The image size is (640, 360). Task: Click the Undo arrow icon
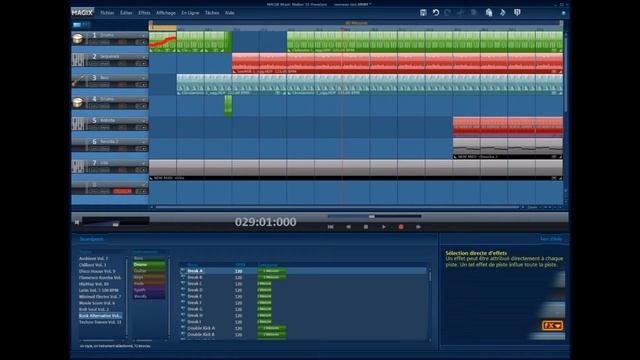click(436, 13)
